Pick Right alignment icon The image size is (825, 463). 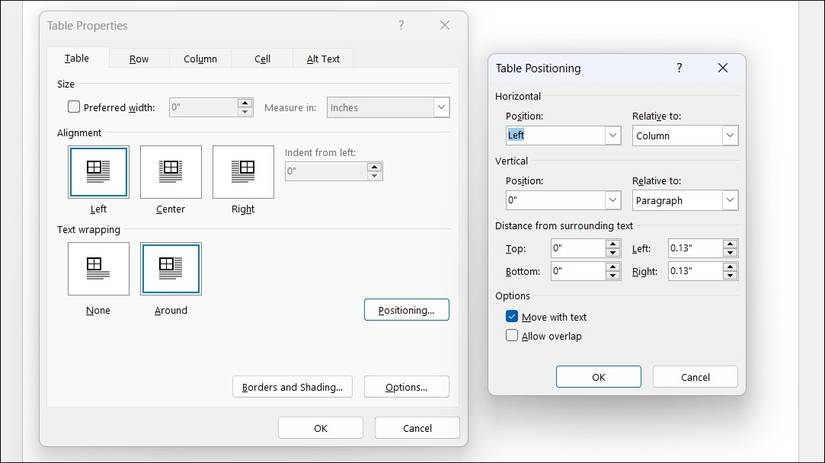(243, 171)
